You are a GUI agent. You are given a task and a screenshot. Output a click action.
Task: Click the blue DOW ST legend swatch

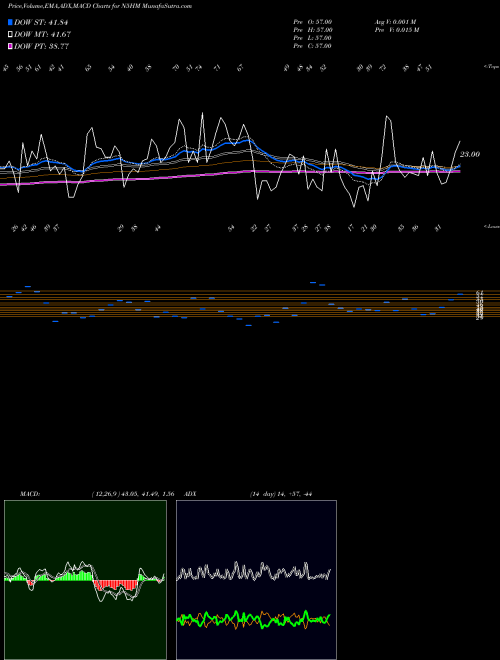tap(10, 22)
